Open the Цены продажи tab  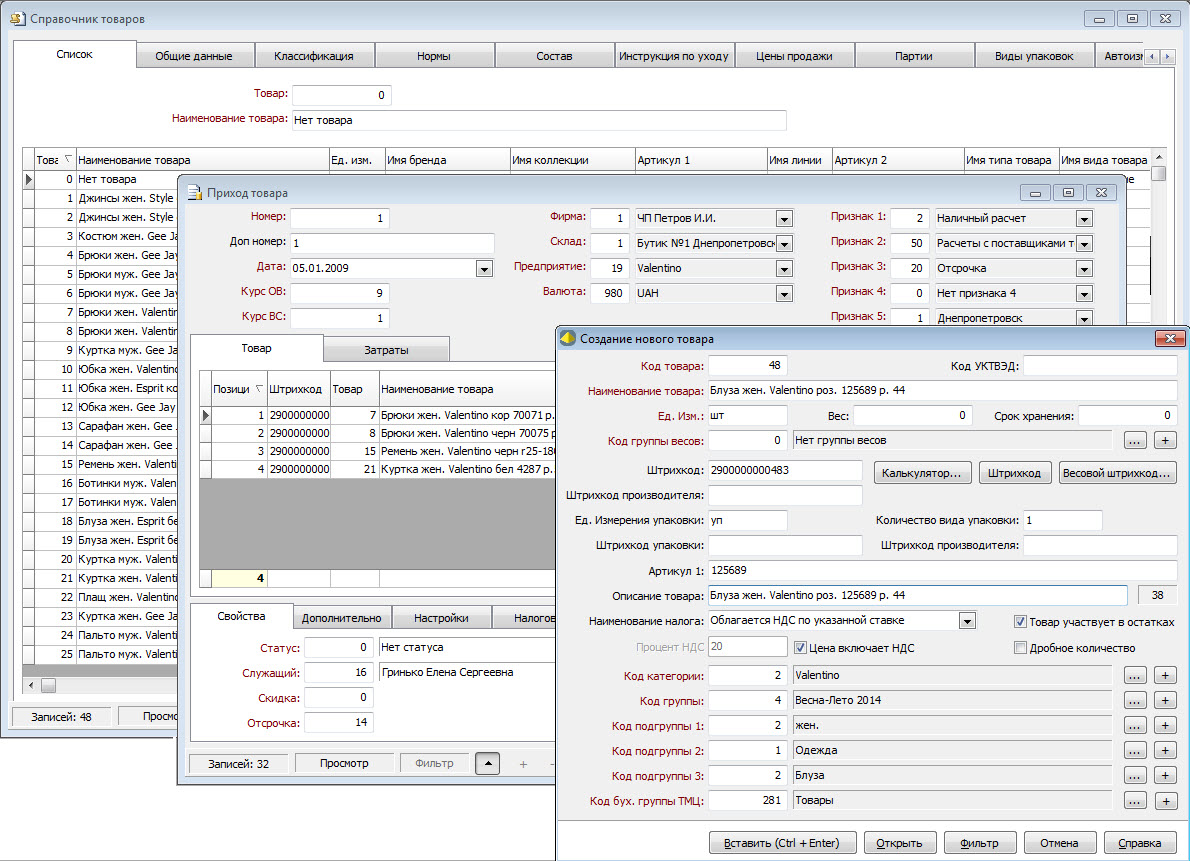tap(794, 56)
